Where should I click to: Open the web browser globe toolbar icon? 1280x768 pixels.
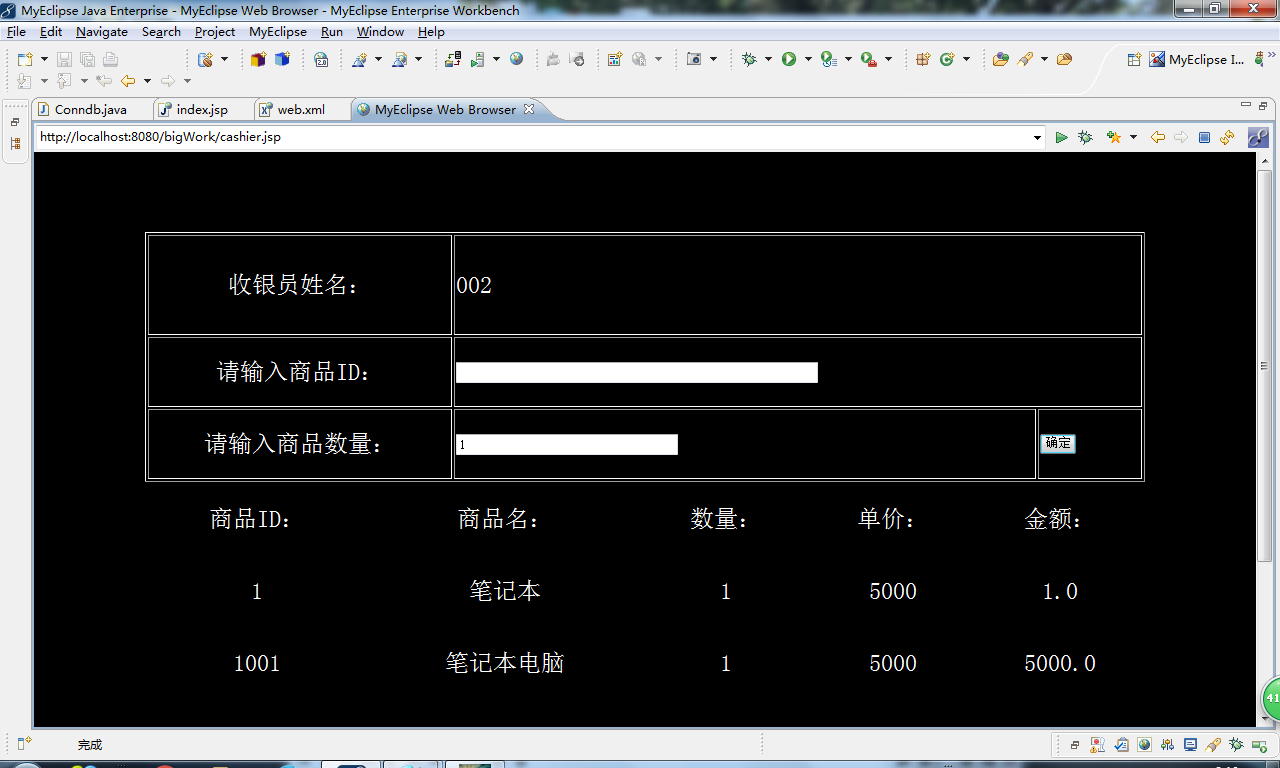pyautogui.click(x=516, y=60)
